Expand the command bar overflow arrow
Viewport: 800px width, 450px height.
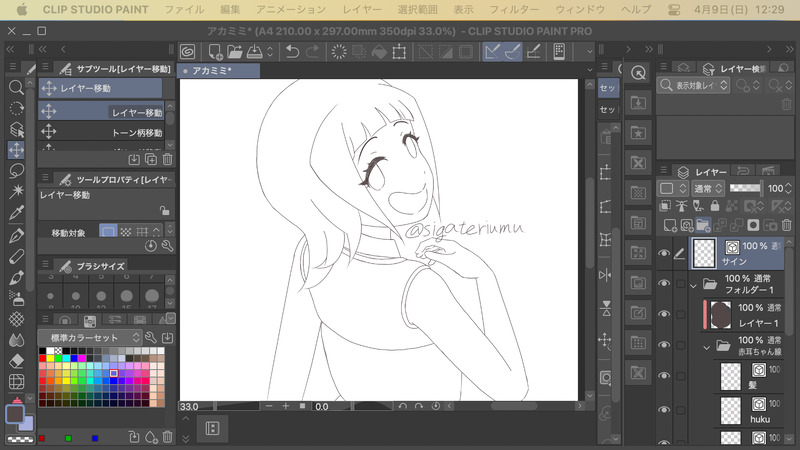(590, 52)
